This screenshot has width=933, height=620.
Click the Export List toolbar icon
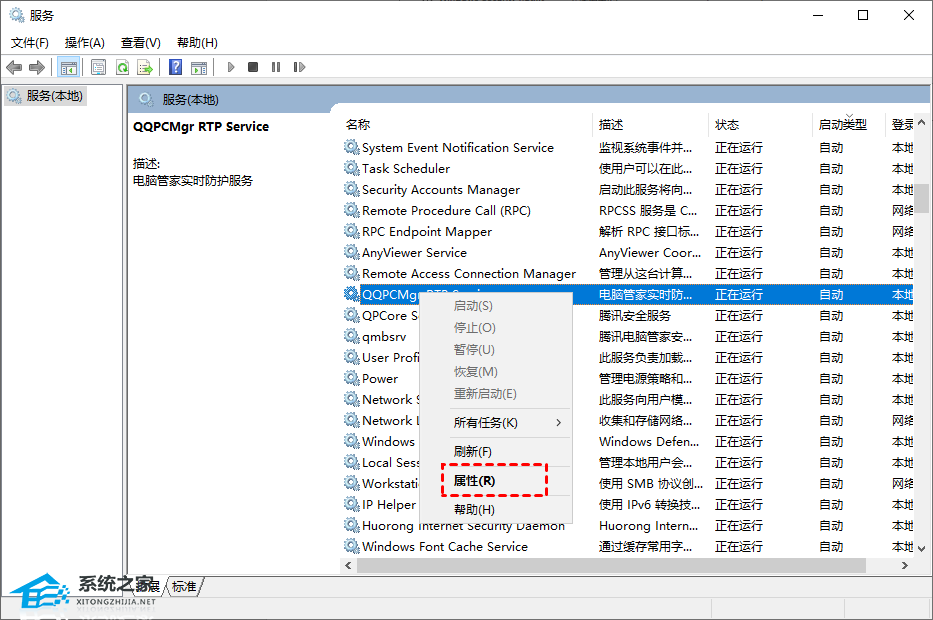coord(145,67)
